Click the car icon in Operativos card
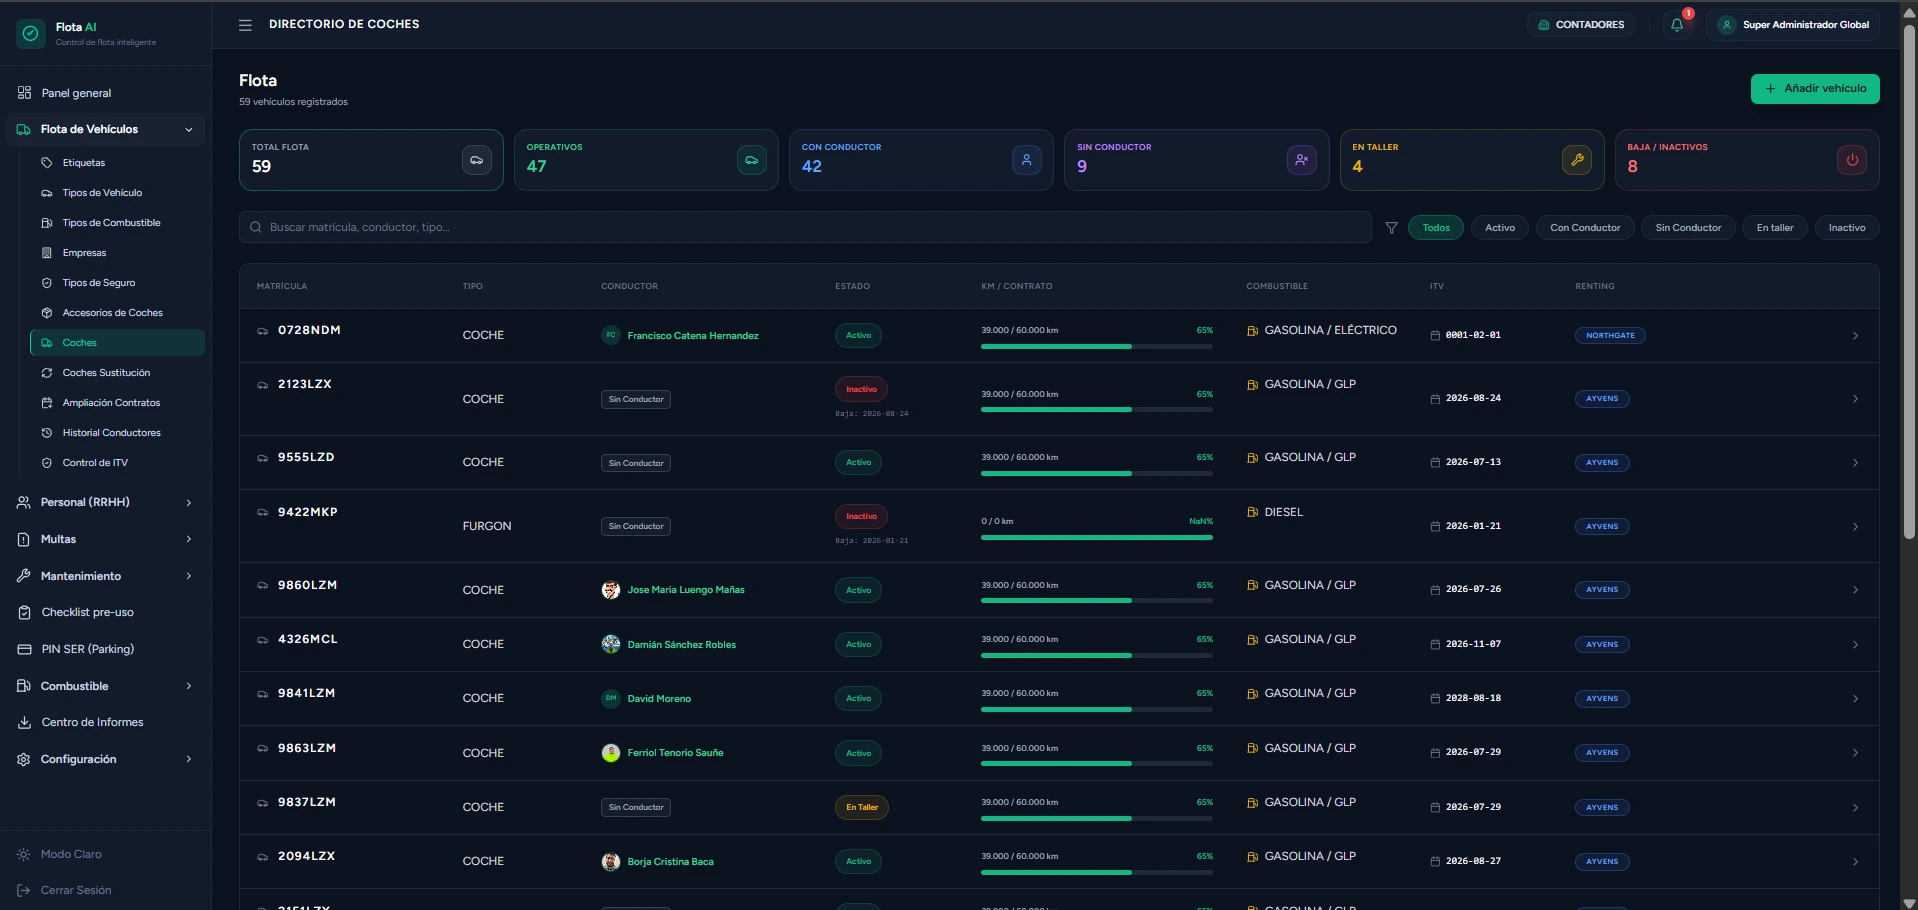The image size is (1918, 910). (752, 160)
